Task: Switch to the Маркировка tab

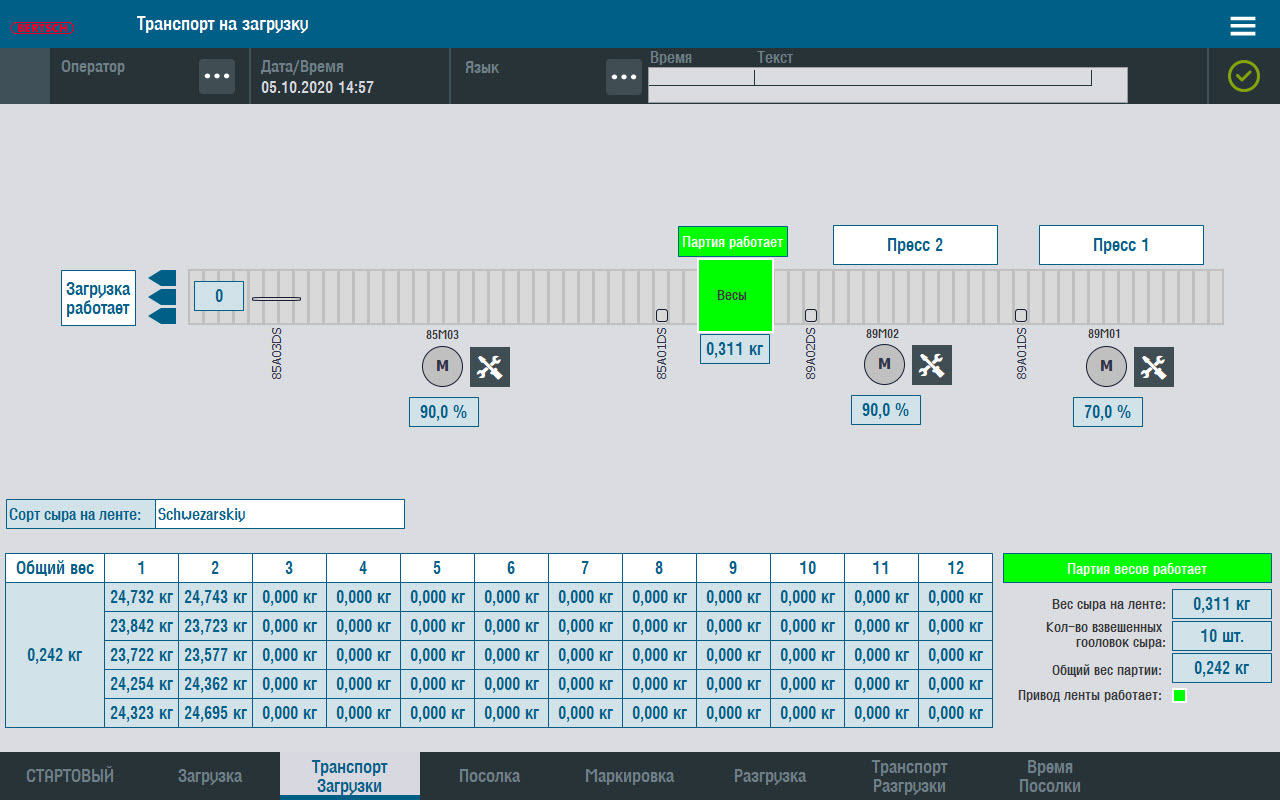Action: pos(629,776)
